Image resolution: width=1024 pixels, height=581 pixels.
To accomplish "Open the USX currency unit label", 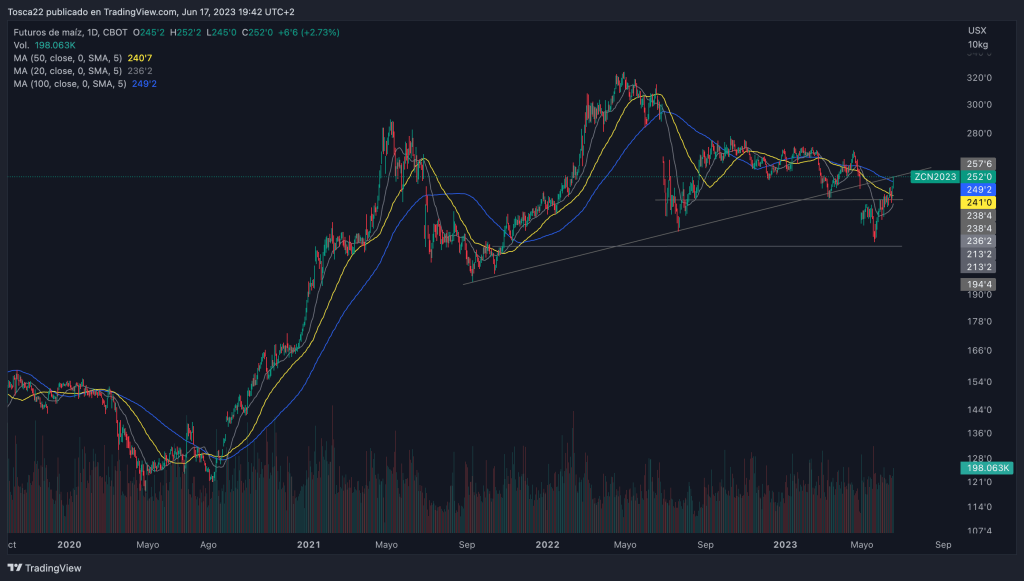I will (977, 31).
